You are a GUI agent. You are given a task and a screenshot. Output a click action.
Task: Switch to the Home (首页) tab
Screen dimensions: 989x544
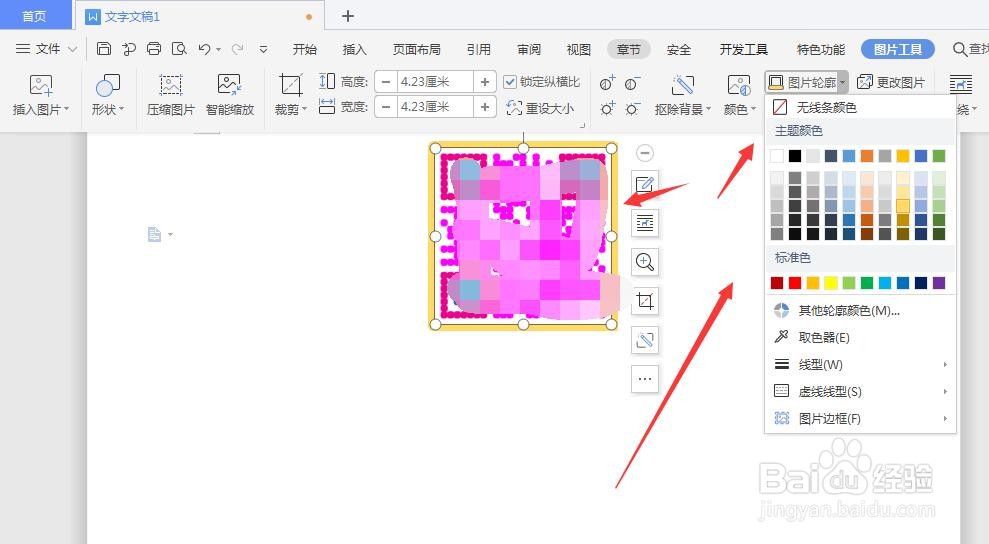click(35, 16)
